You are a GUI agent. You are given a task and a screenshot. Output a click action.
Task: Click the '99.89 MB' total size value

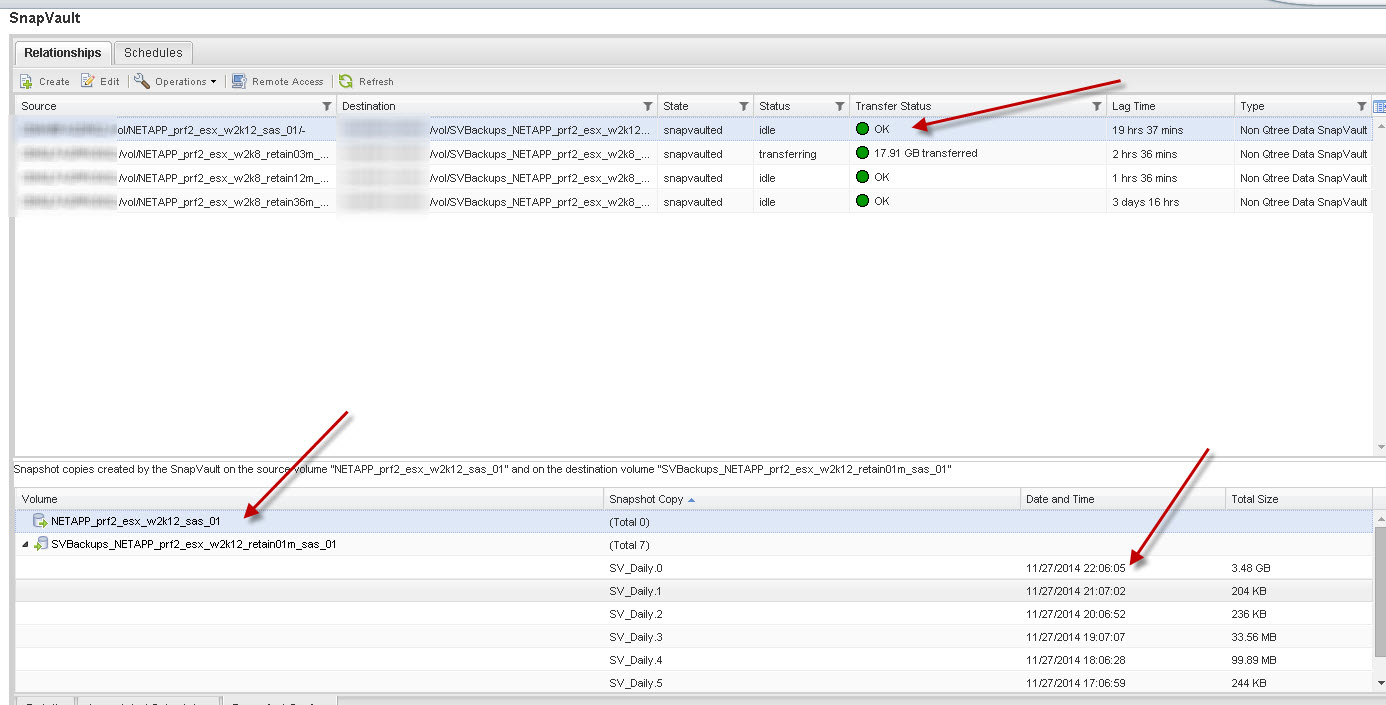tap(1255, 660)
